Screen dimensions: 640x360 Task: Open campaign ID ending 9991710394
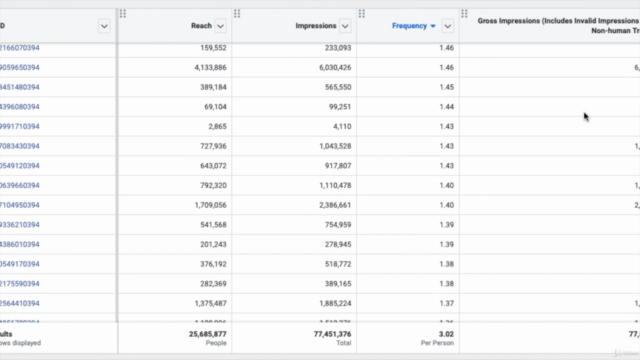(20, 127)
